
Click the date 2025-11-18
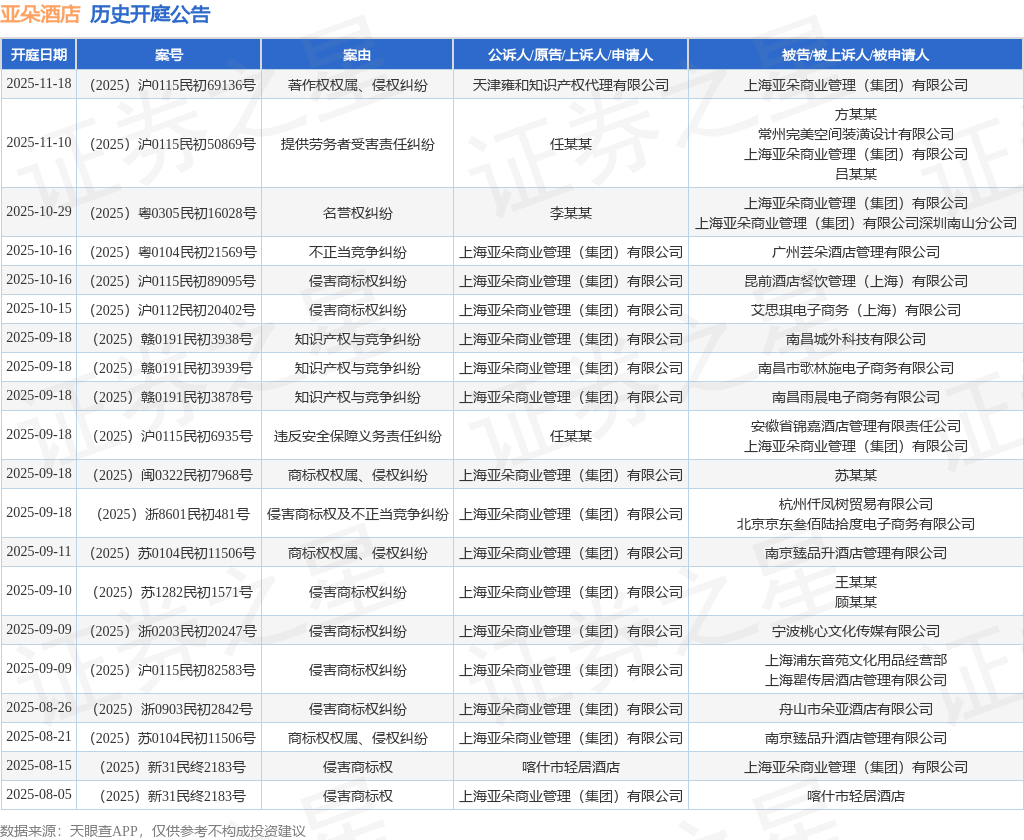[x=39, y=84]
